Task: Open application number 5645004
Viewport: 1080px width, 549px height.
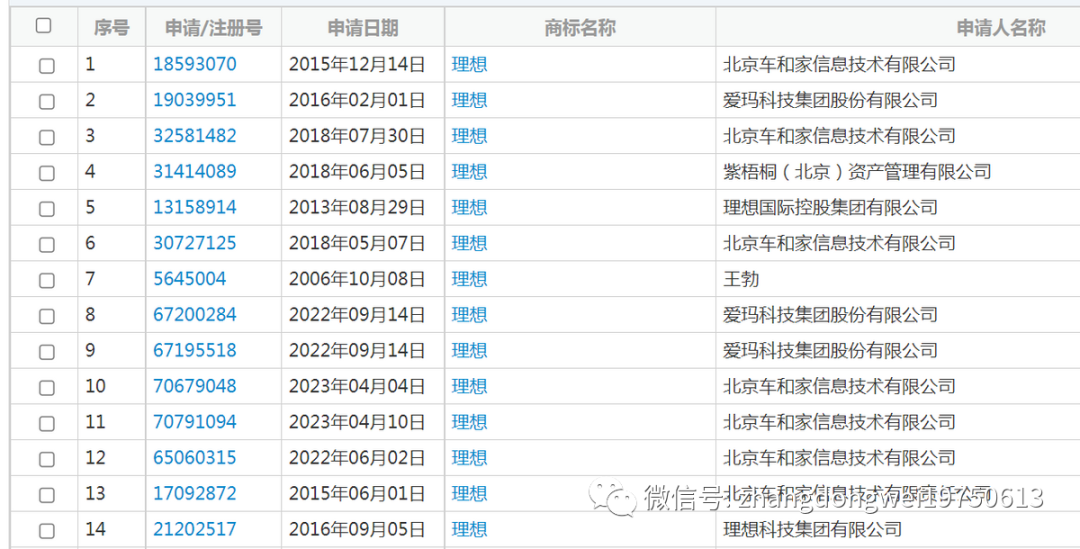Action: point(189,279)
